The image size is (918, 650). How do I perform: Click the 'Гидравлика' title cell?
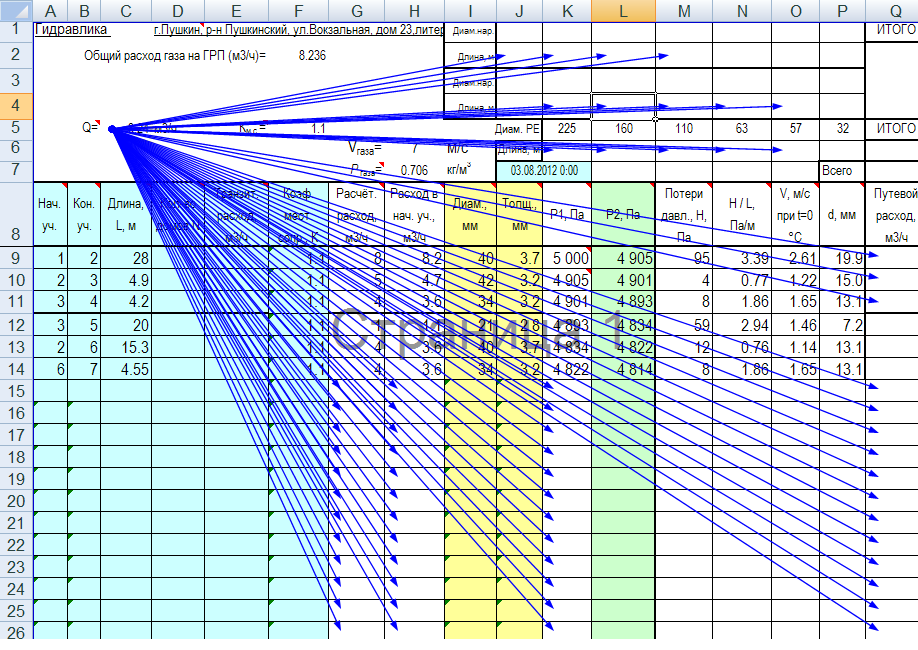click(72, 30)
